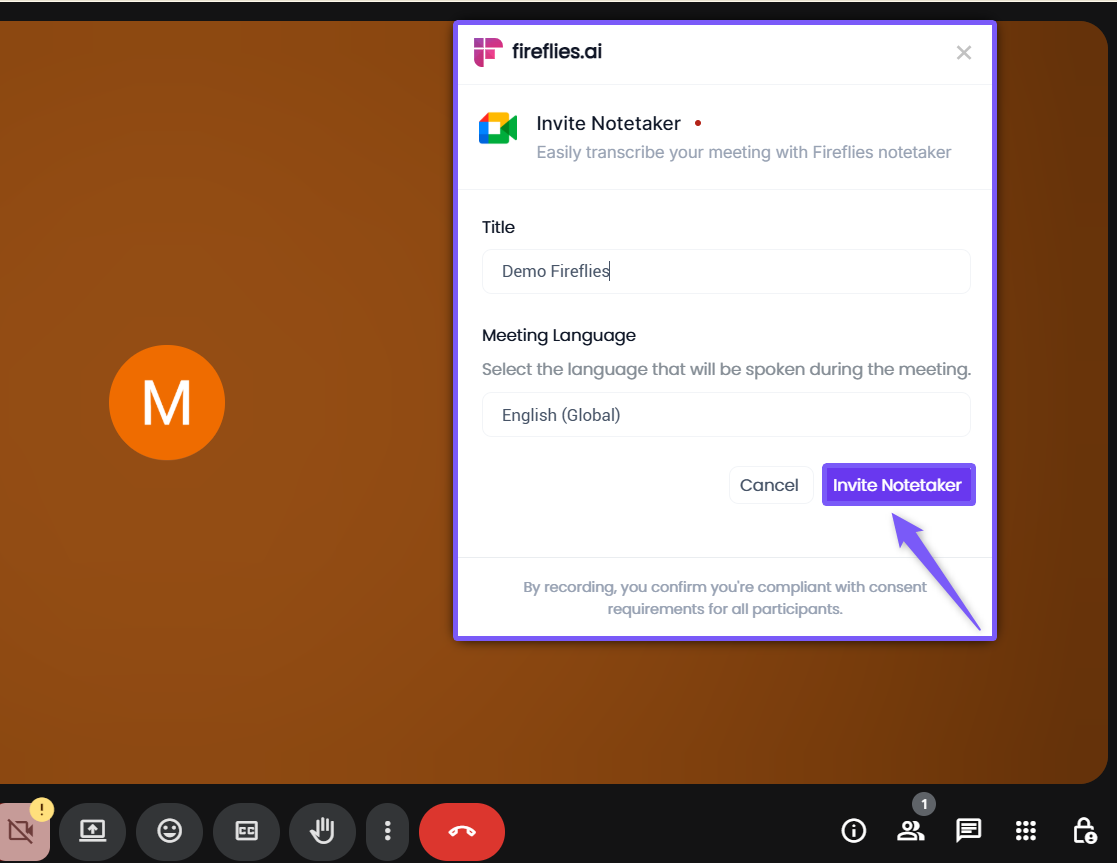Click the red leave call button
The height and width of the screenshot is (863, 1117).
coord(462,831)
